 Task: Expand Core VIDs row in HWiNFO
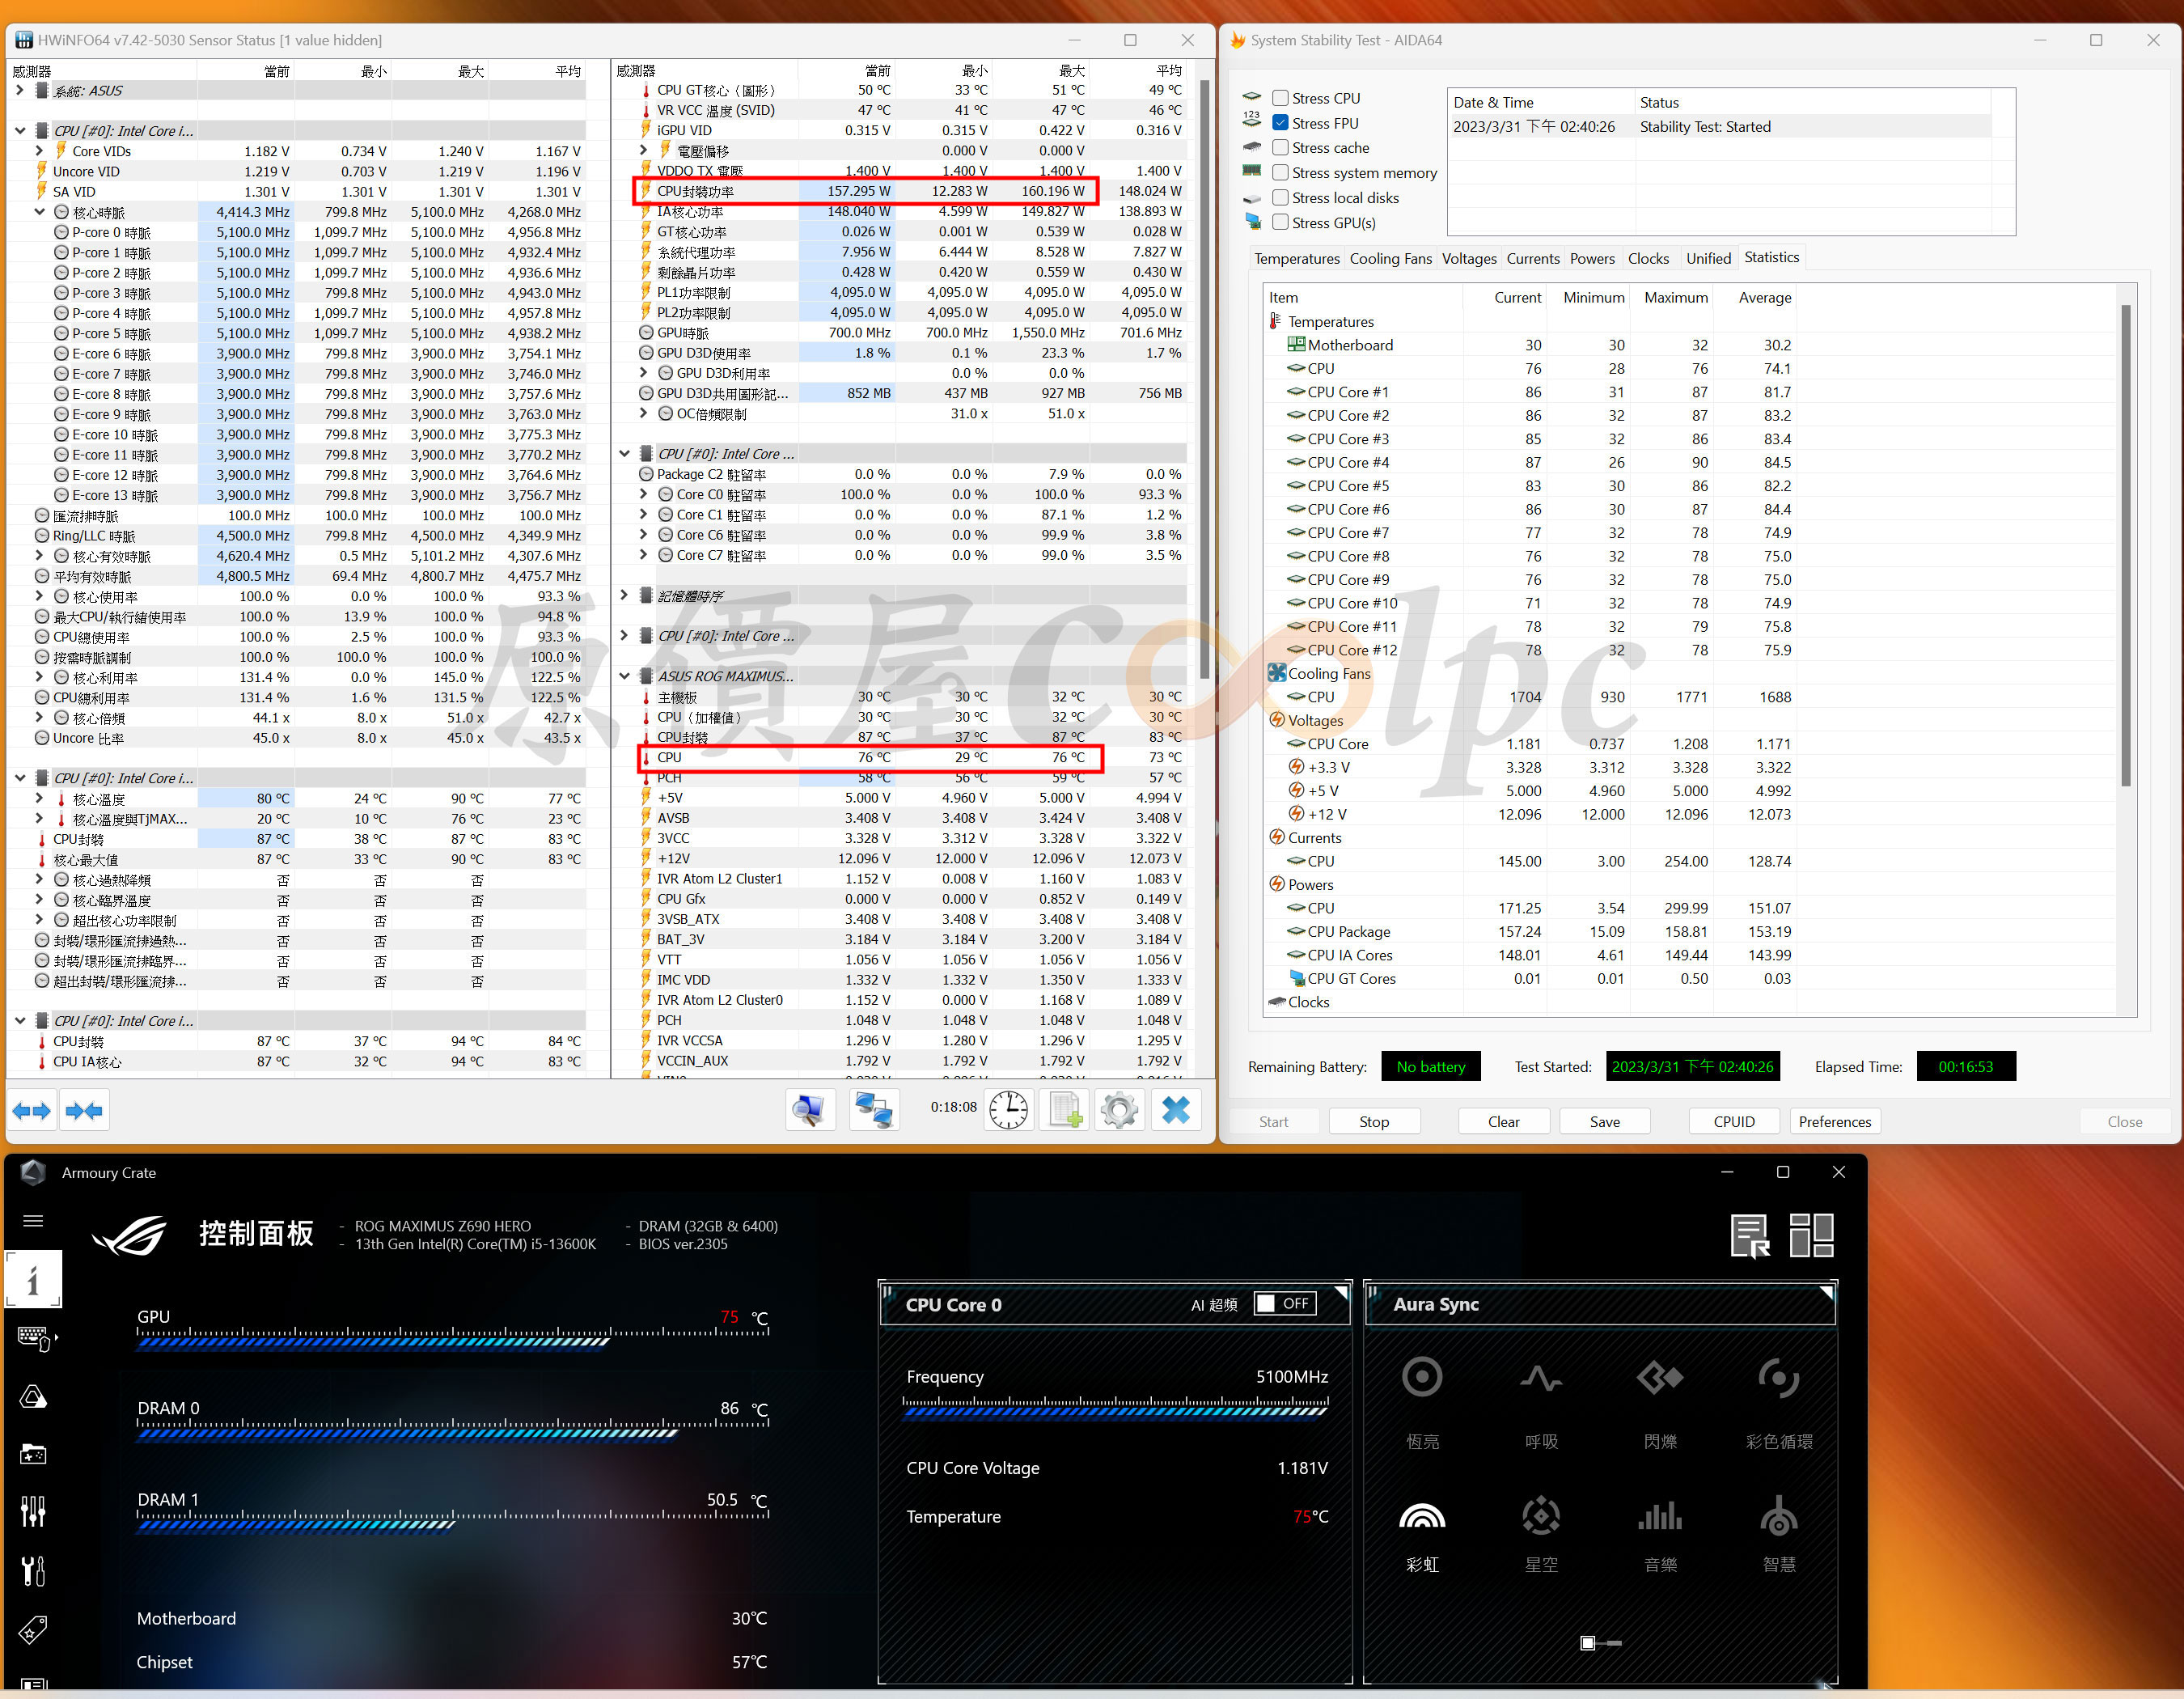[x=40, y=151]
